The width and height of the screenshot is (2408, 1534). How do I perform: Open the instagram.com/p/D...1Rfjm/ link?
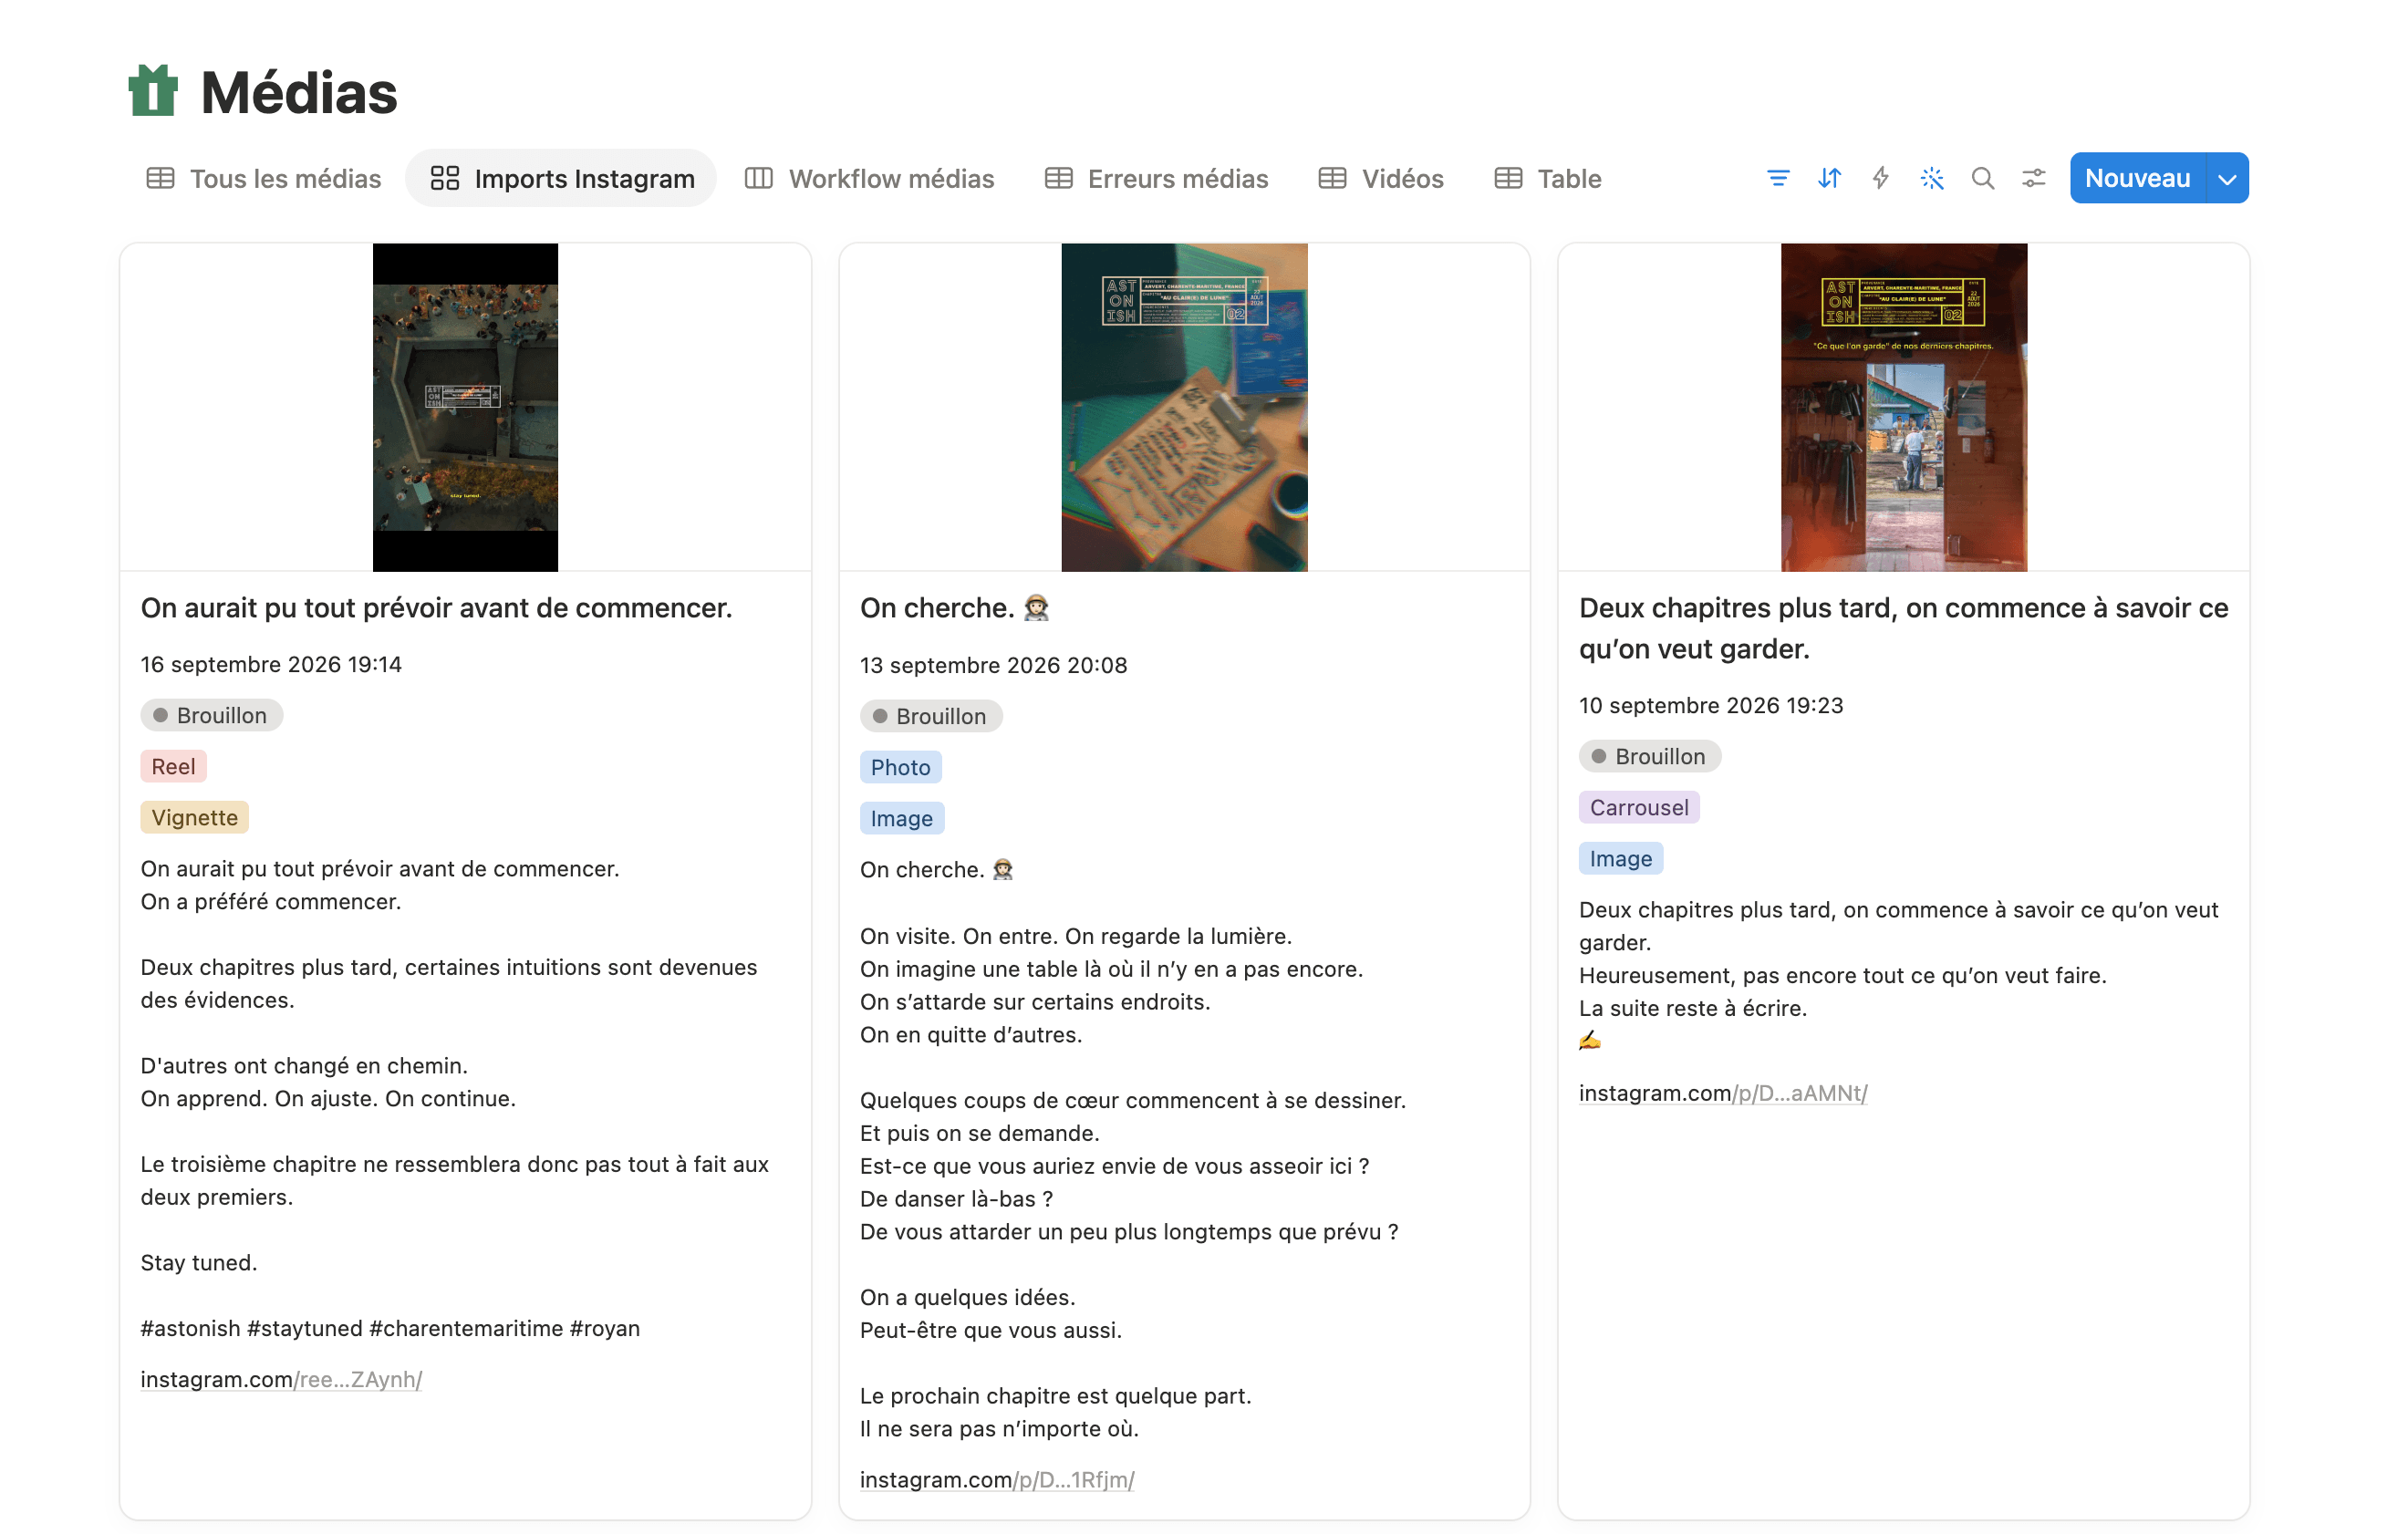tap(997, 1479)
